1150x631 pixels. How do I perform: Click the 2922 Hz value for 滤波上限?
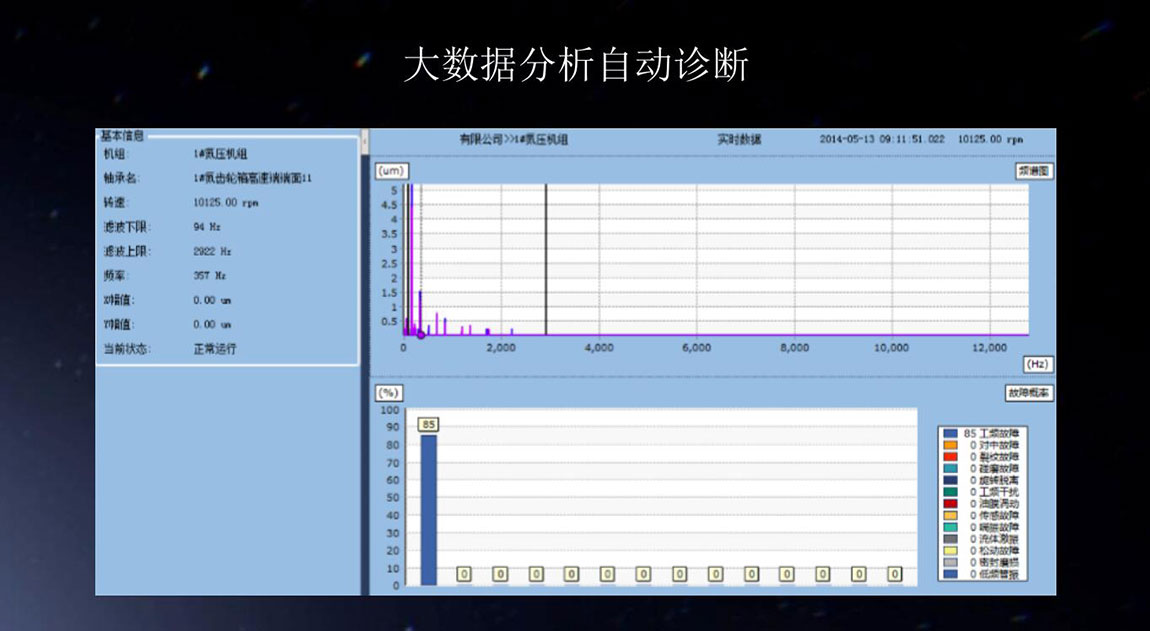(x=212, y=251)
